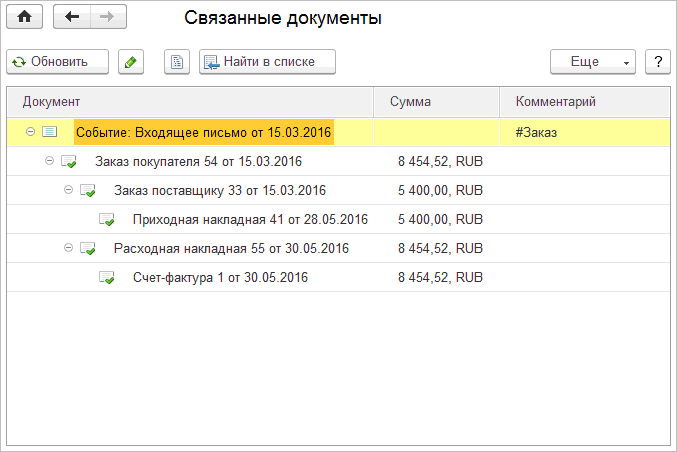Image resolution: width=677 pixels, height=452 pixels.
Task: Collapse the Событие: Входящее письмо node
Action: [x=30, y=132]
